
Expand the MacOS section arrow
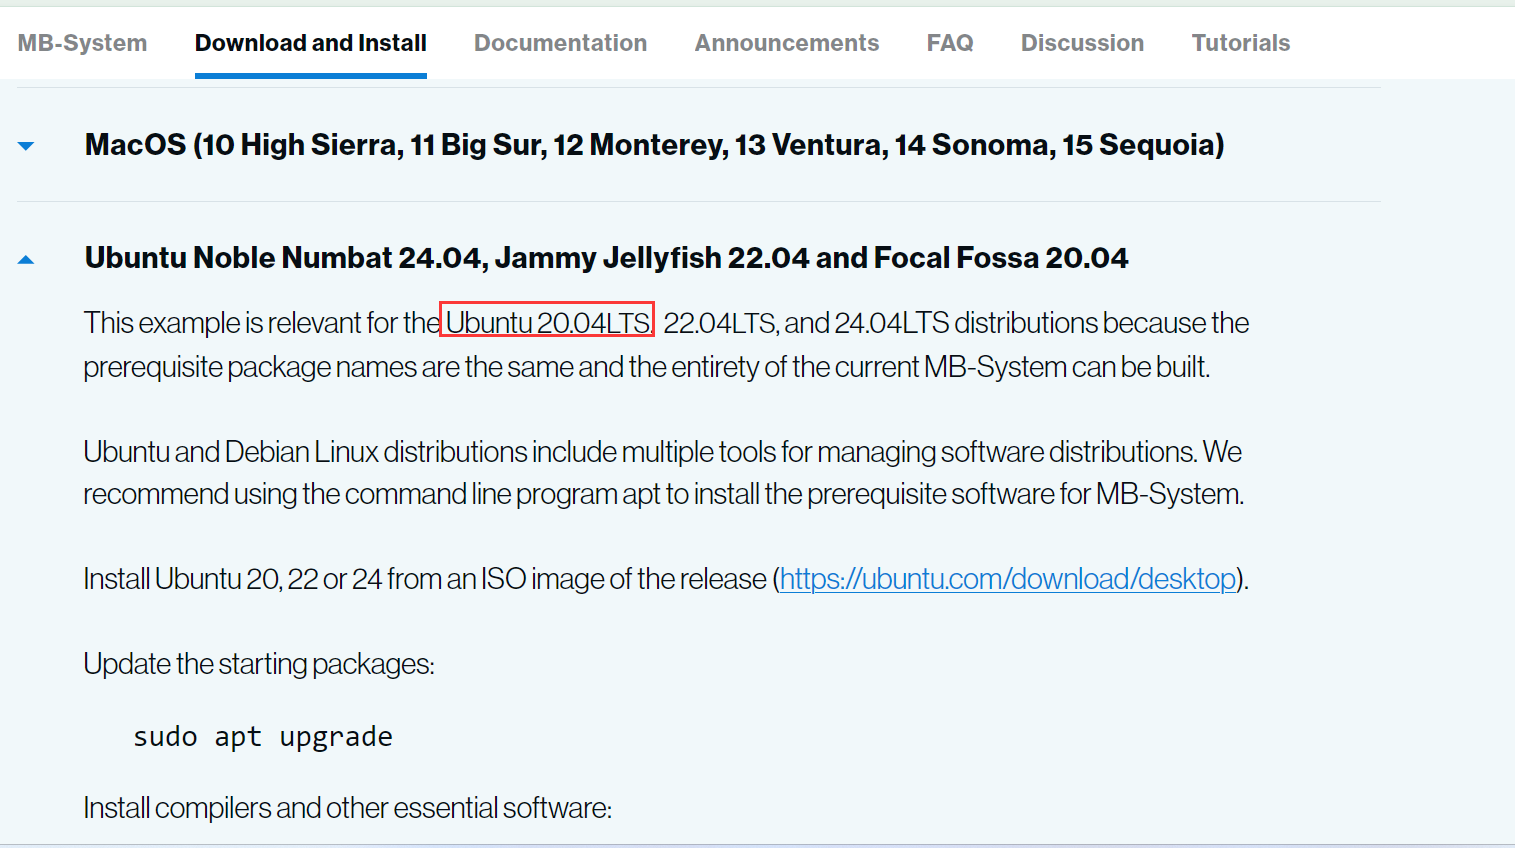26,146
